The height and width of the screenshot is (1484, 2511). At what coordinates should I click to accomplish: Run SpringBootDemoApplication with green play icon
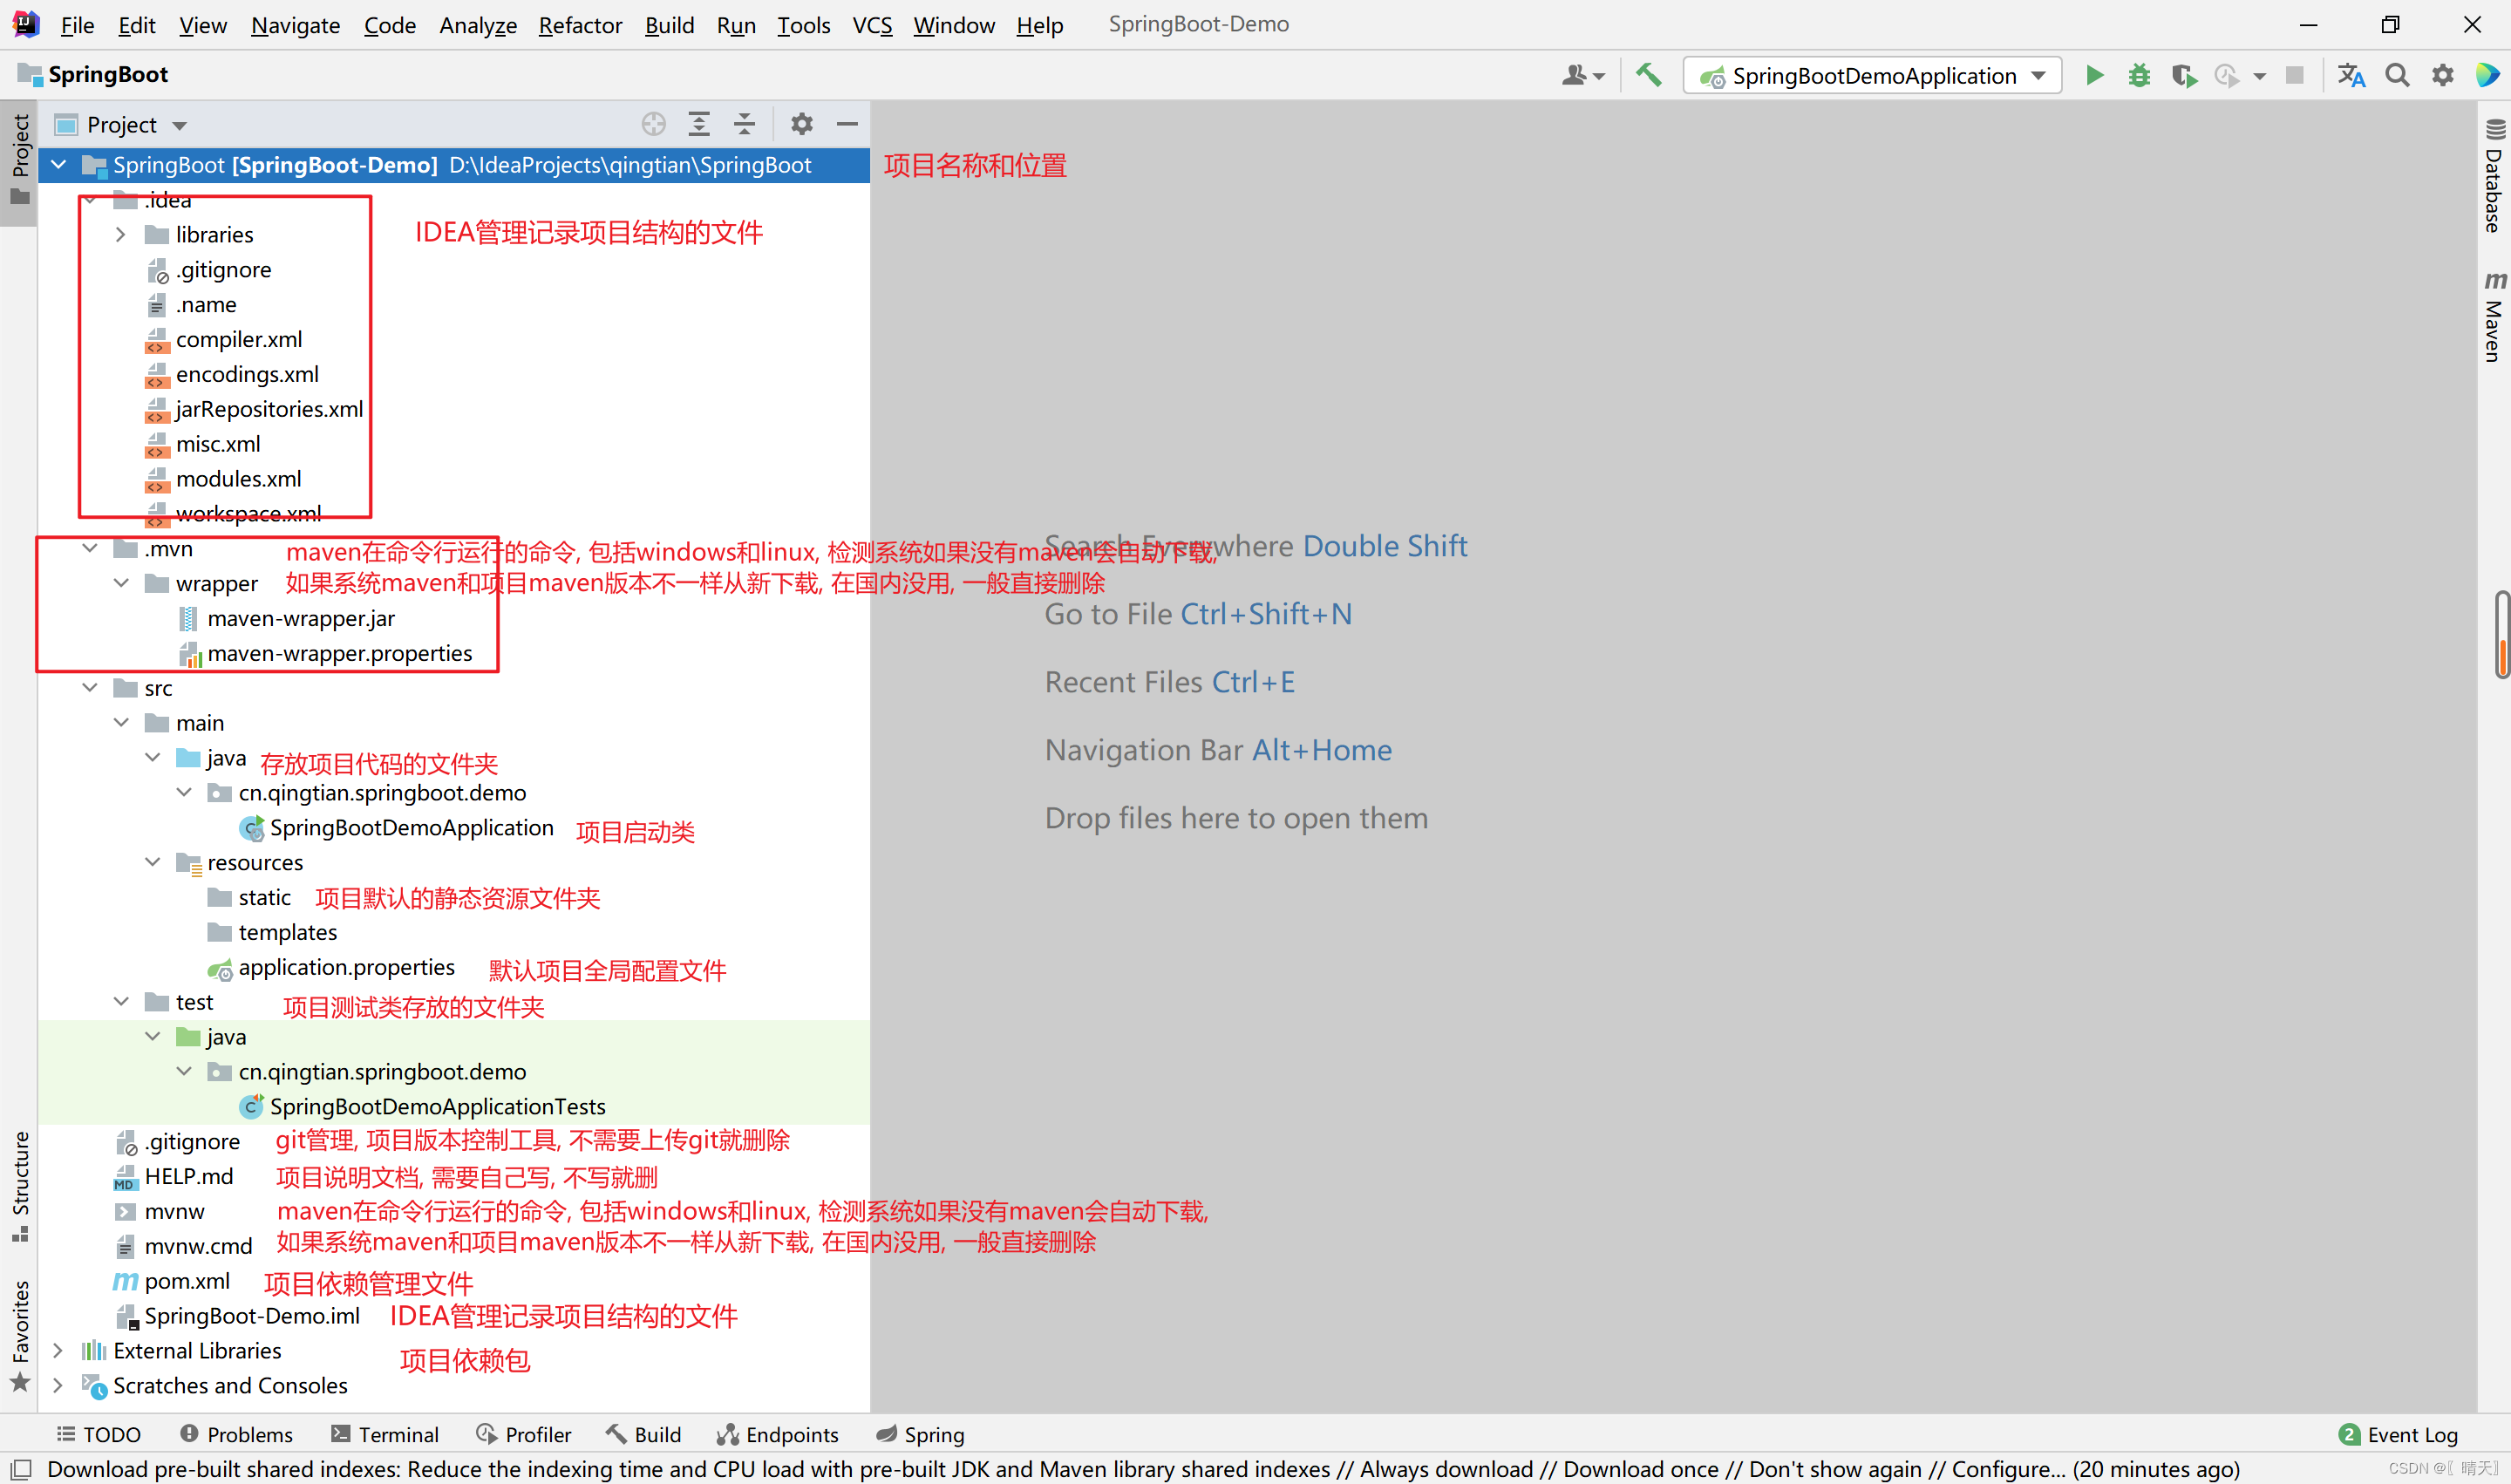2094,76
